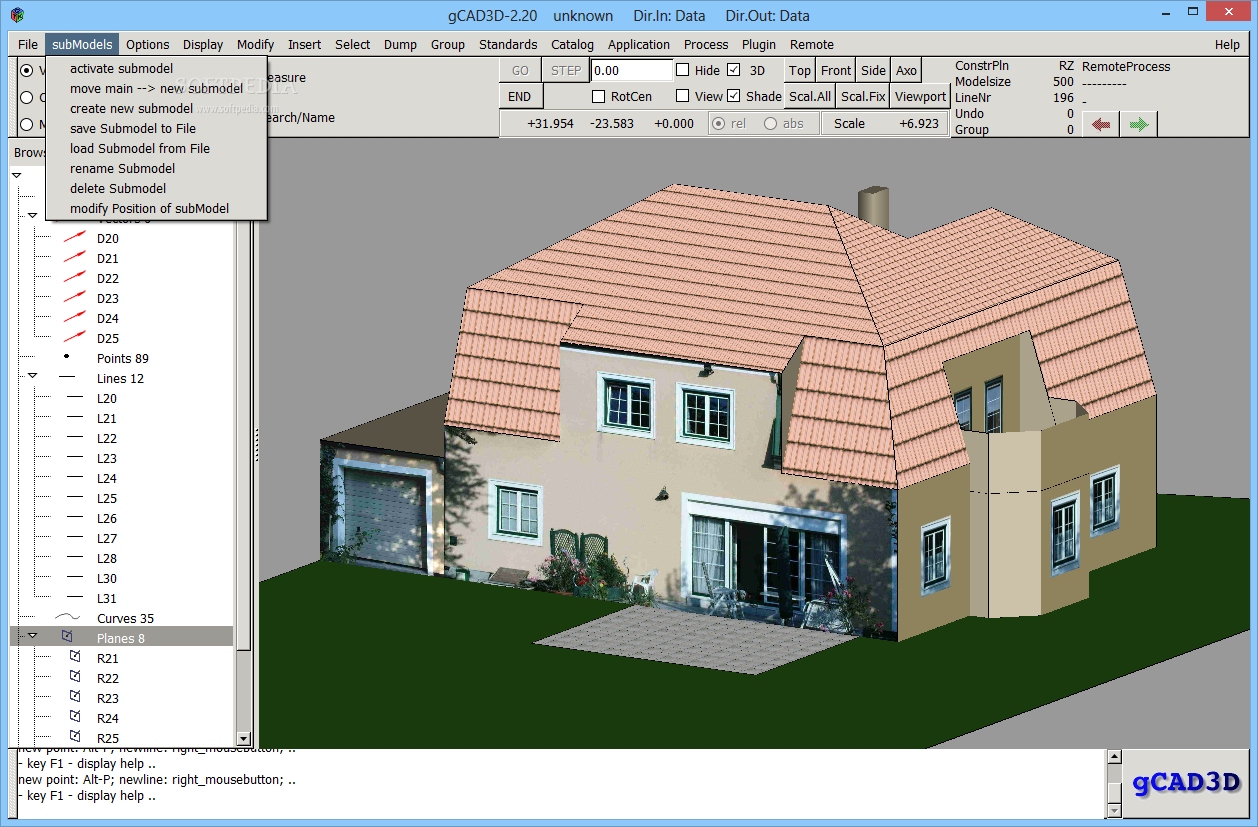Click the line icon beside Lines 12
Image resolution: width=1258 pixels, height=827 pixels.
(x=67, y=378)
